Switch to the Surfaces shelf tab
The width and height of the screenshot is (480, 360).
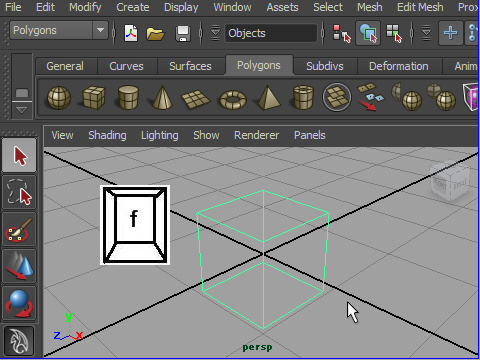(x=190, y=66)
